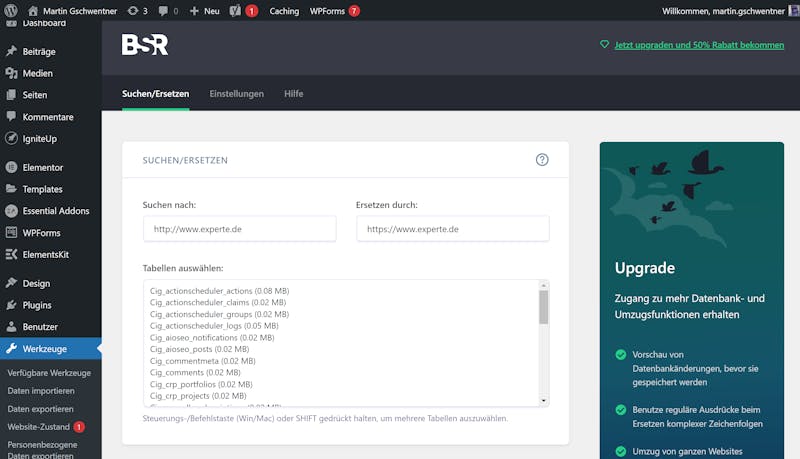
Task: Click the Plugins plug icon
Action: [11, 305]
